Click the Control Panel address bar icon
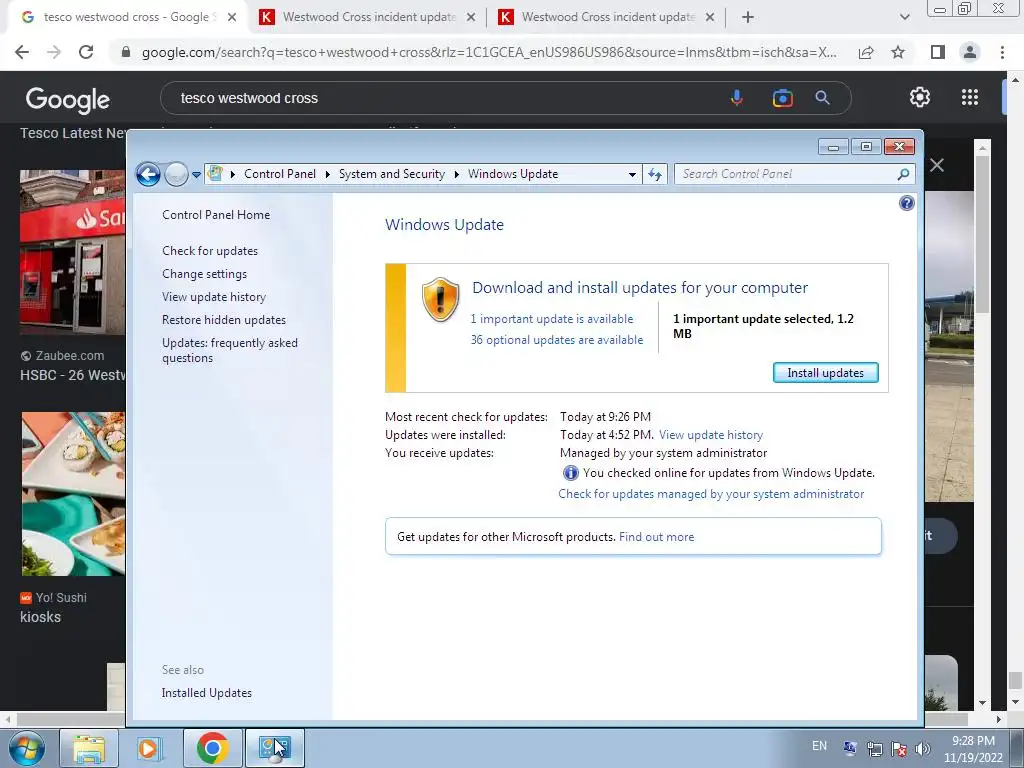The height and width of the screenshot is (768, 1024). pos(215,174)
